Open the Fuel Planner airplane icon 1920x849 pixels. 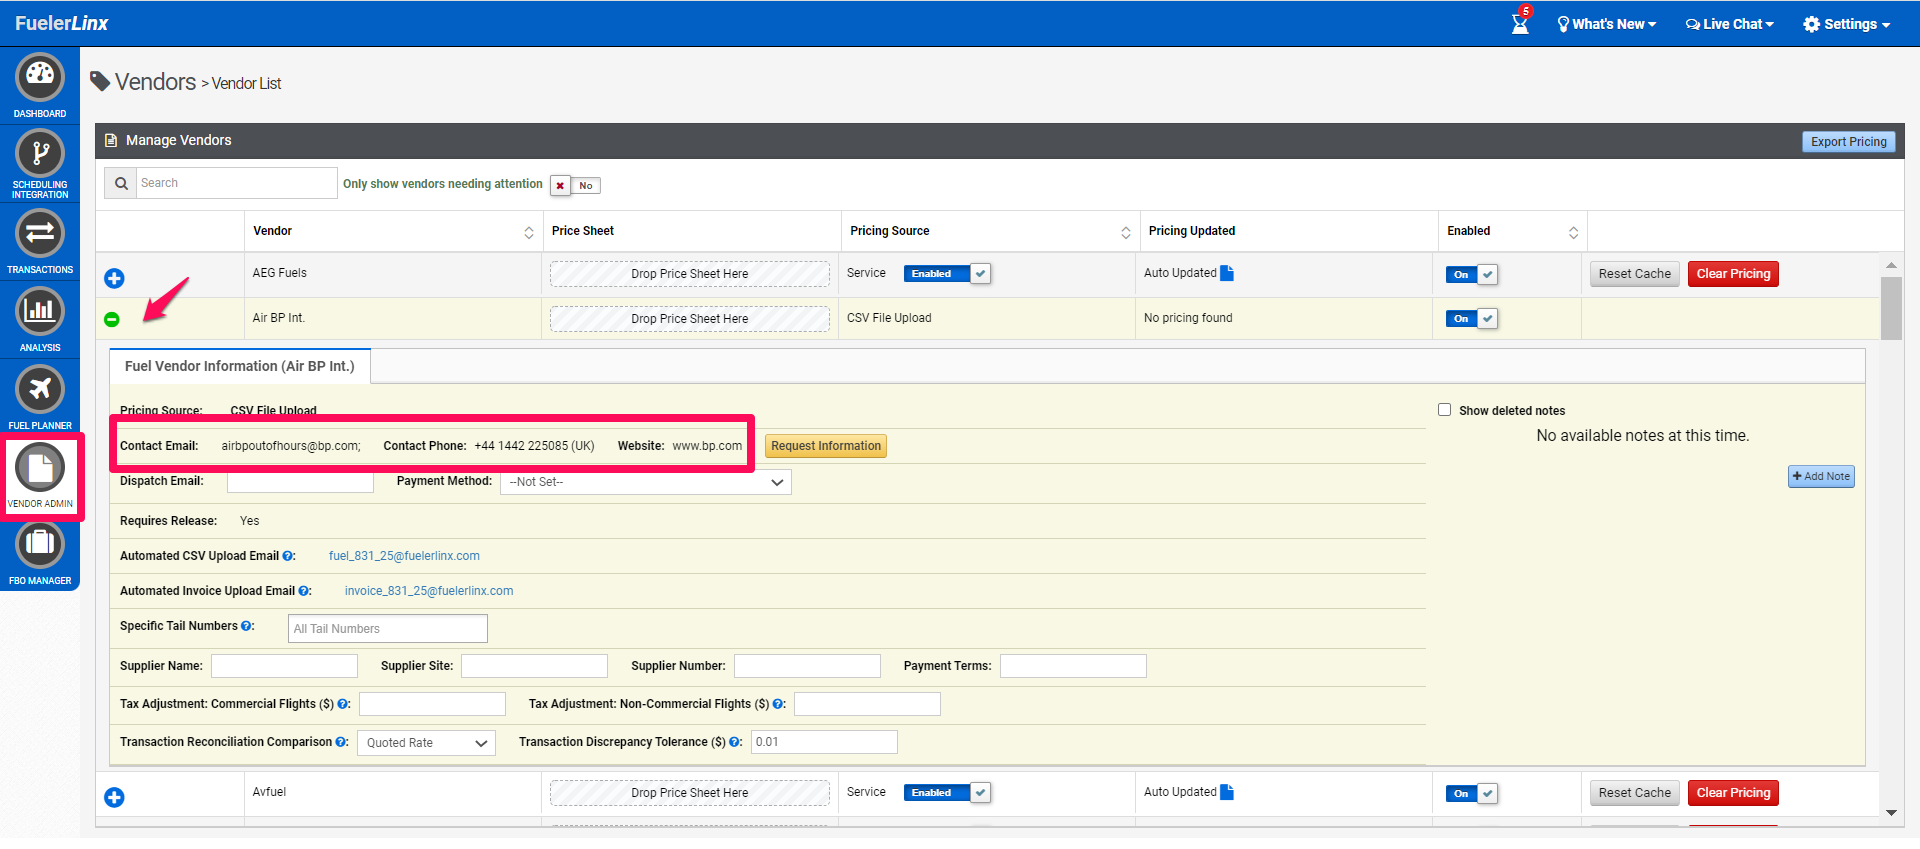pos(40,390)
